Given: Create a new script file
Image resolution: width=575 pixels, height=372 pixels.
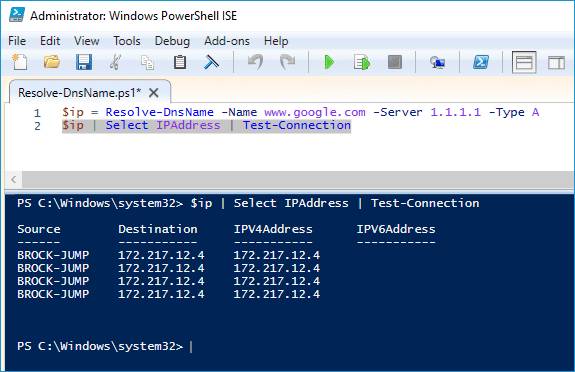Looking at the screenshot, I should click(x=19, y=62).
